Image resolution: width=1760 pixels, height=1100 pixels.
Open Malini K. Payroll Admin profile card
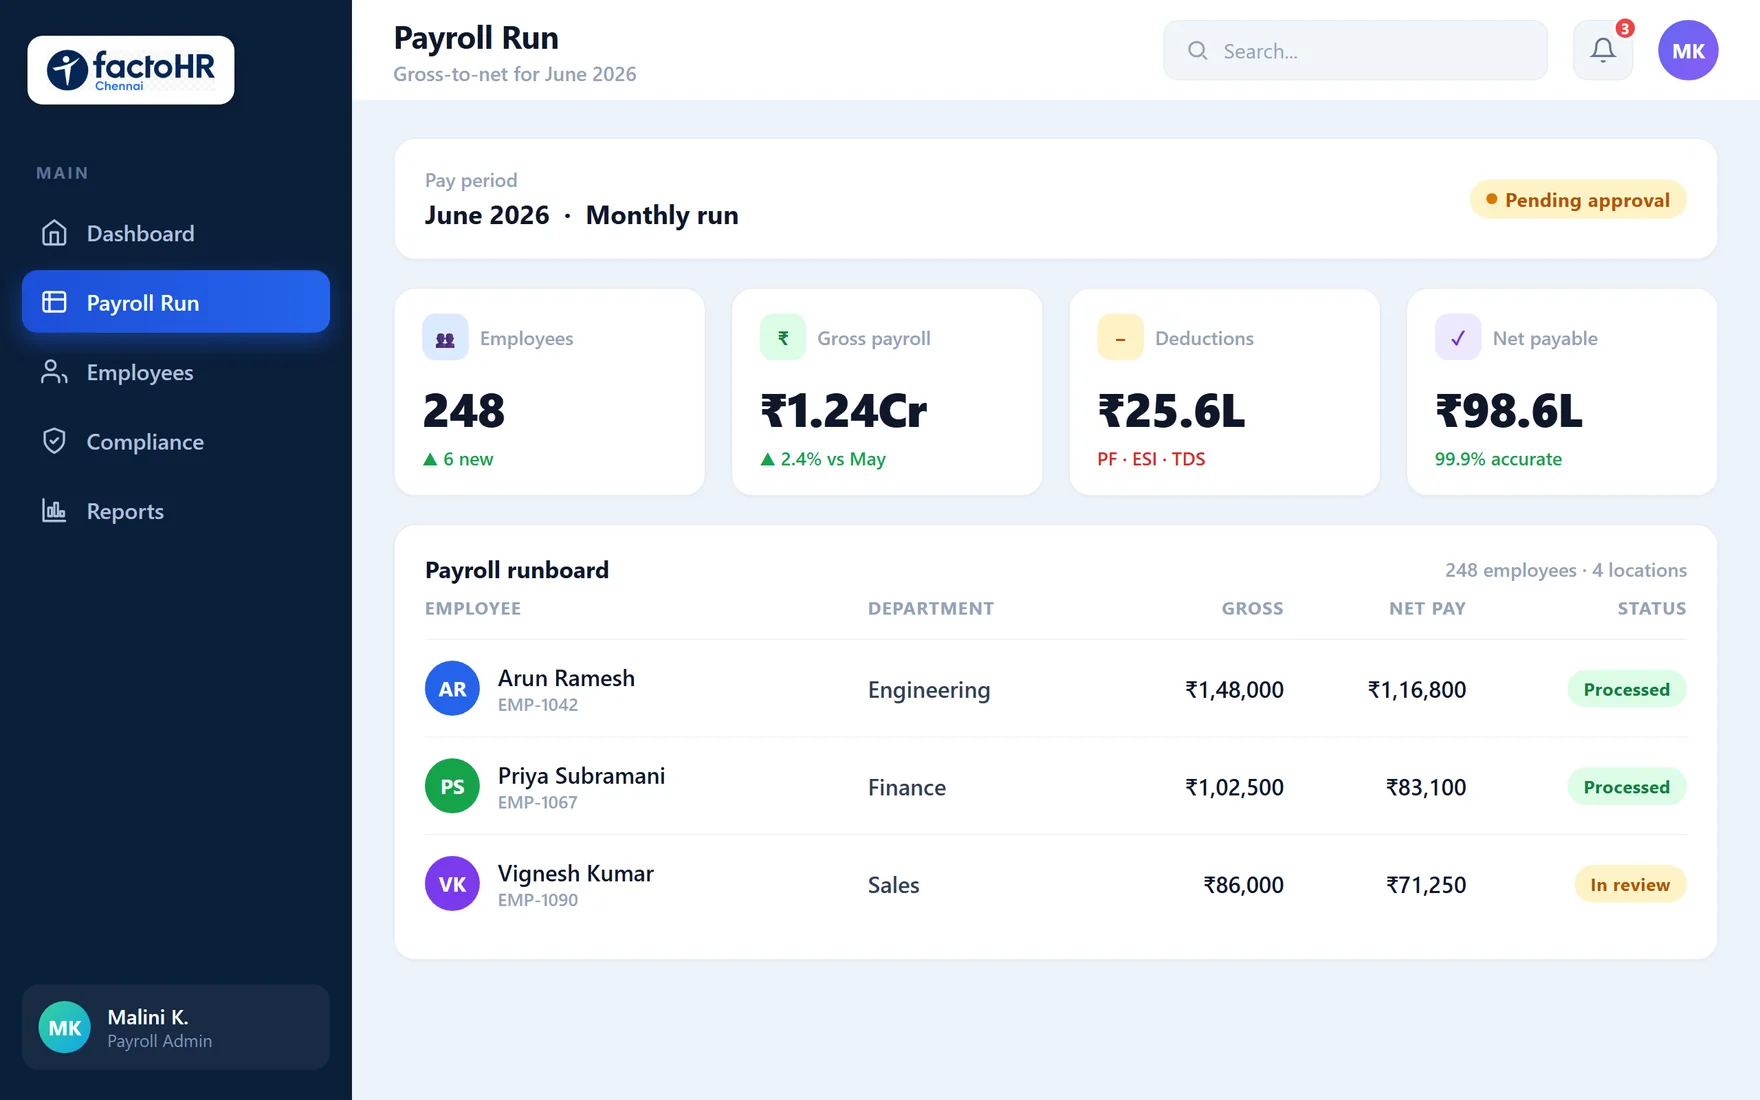pyautogui.click(x=176, y=1027)
